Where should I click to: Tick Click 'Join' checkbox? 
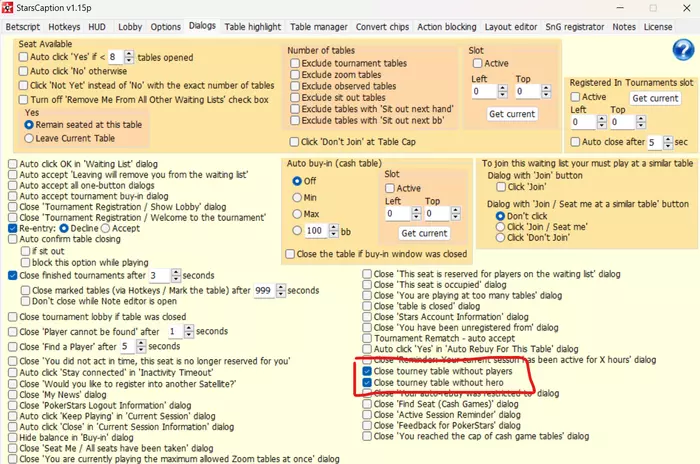click(x=501, y=187)
